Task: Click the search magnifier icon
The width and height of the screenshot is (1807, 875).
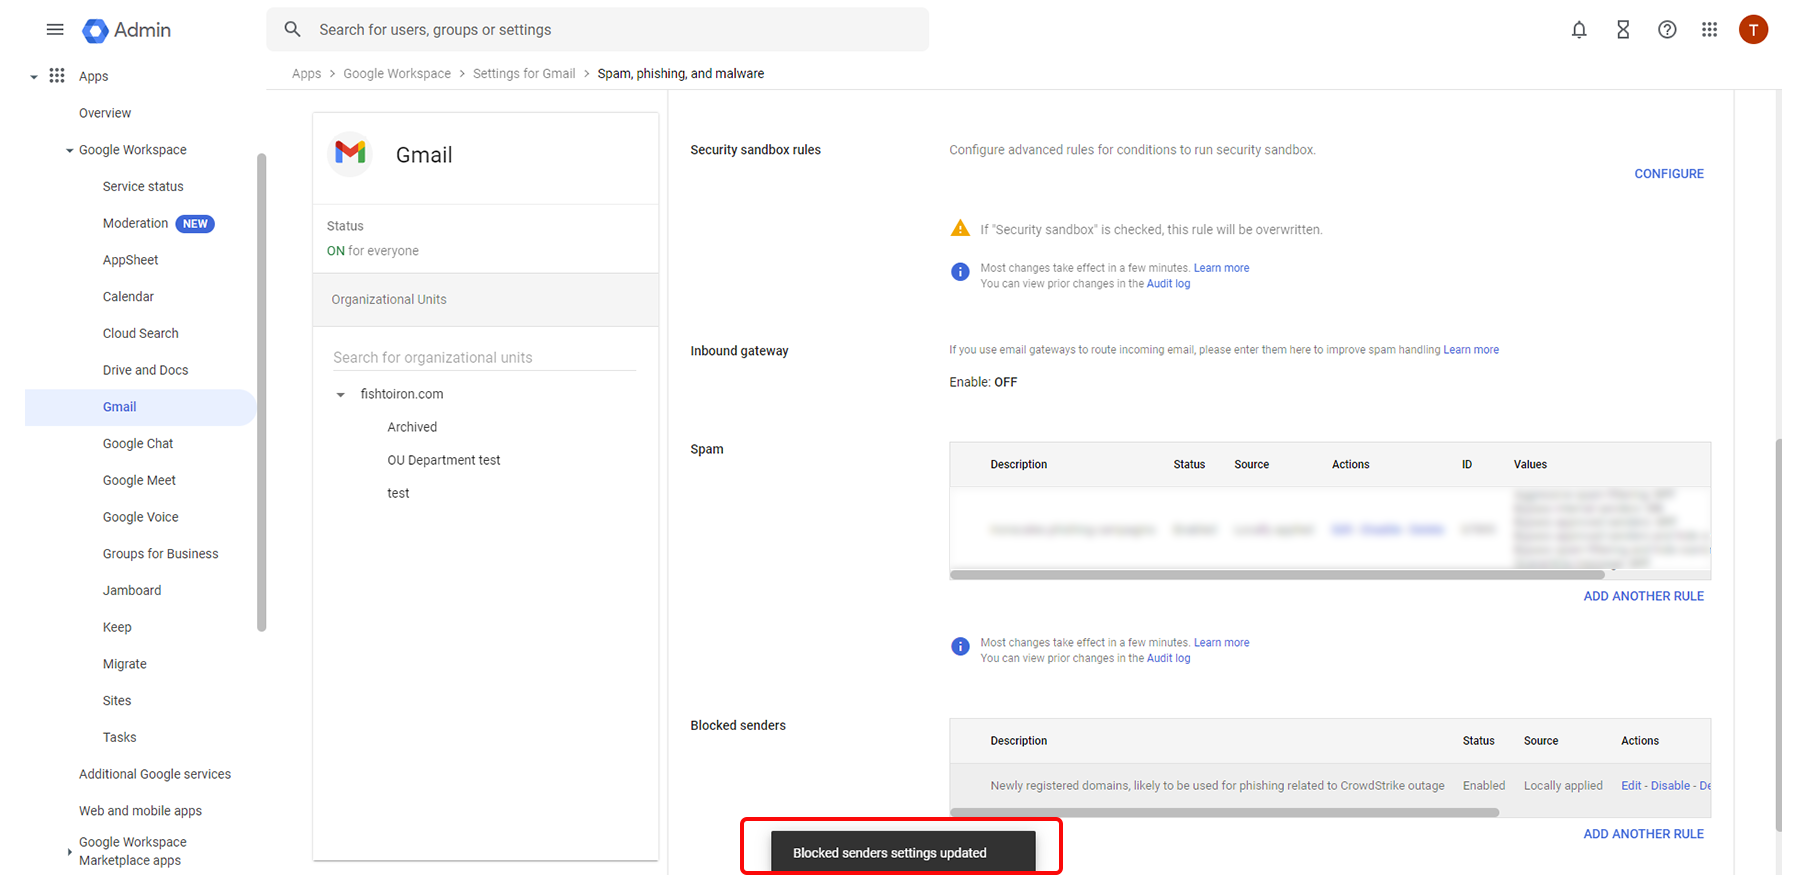Action: click(x=292, y=30)
